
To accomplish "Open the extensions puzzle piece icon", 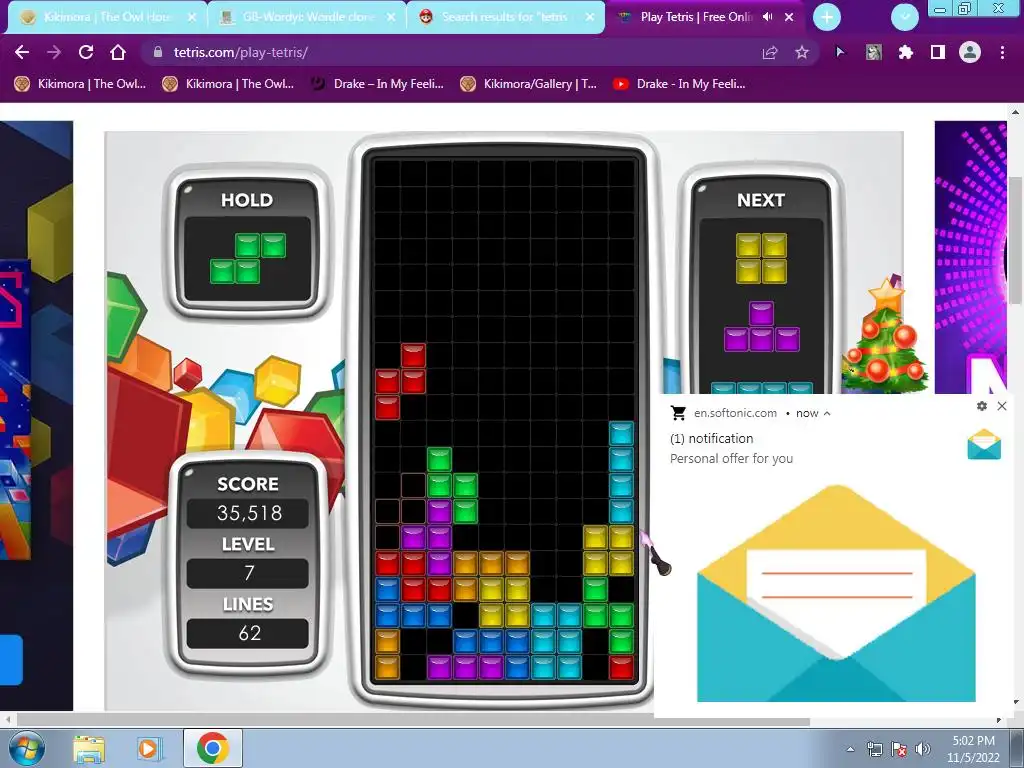I will tap(905, 52).
